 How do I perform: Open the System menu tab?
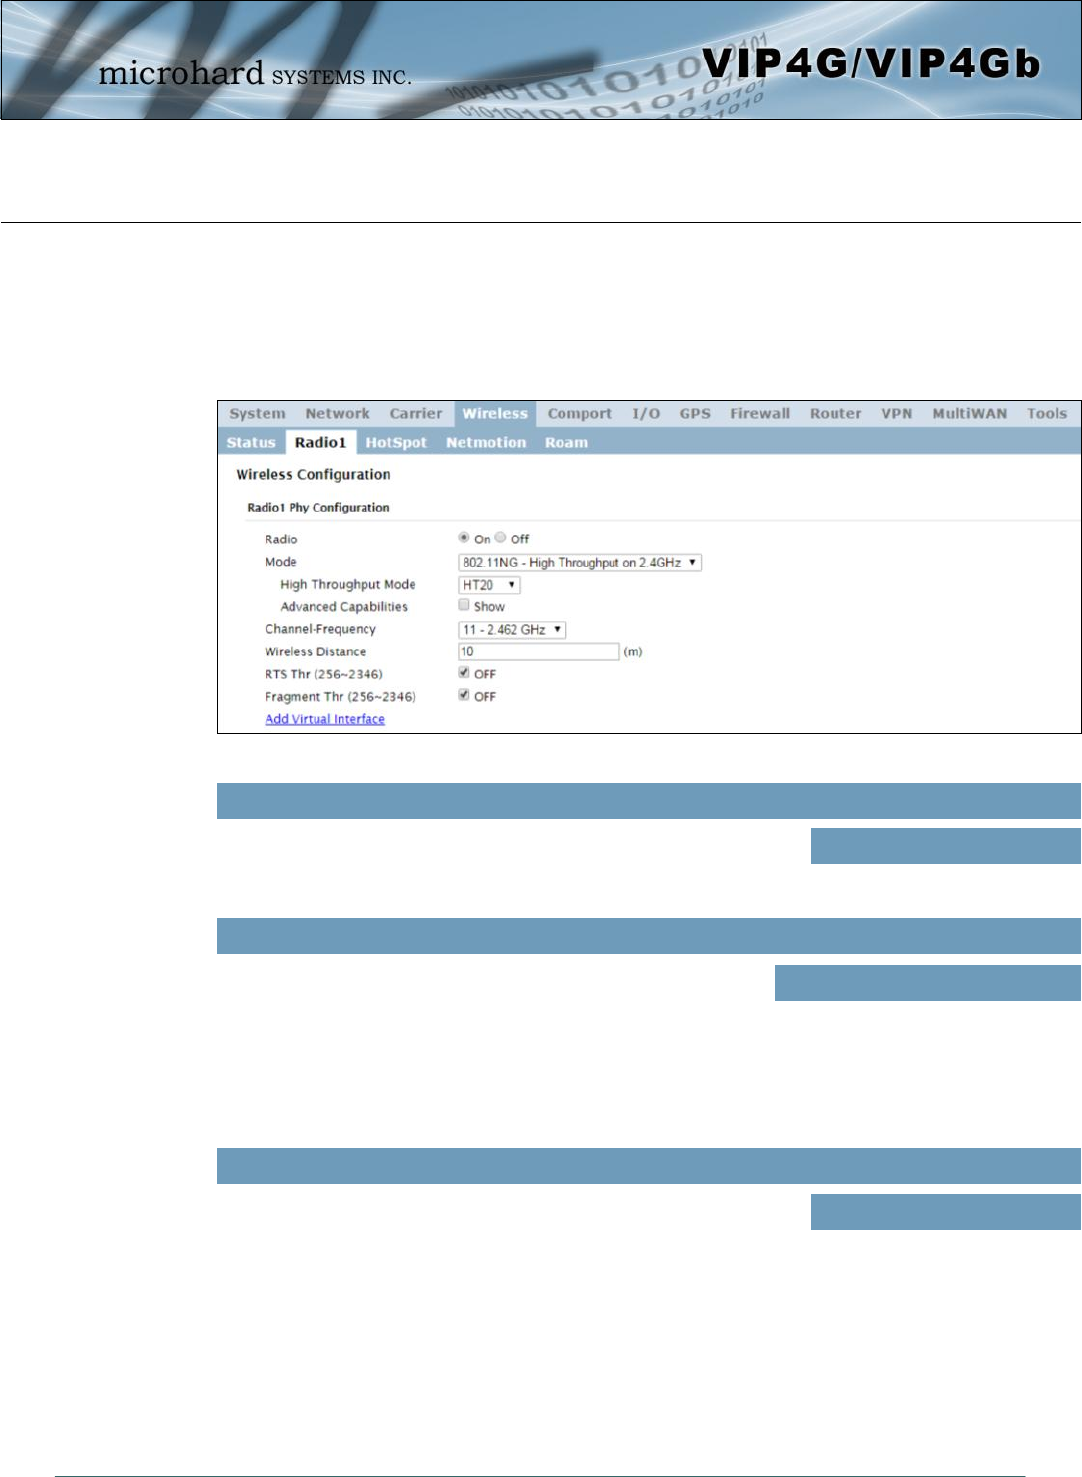tap(257, 414)
